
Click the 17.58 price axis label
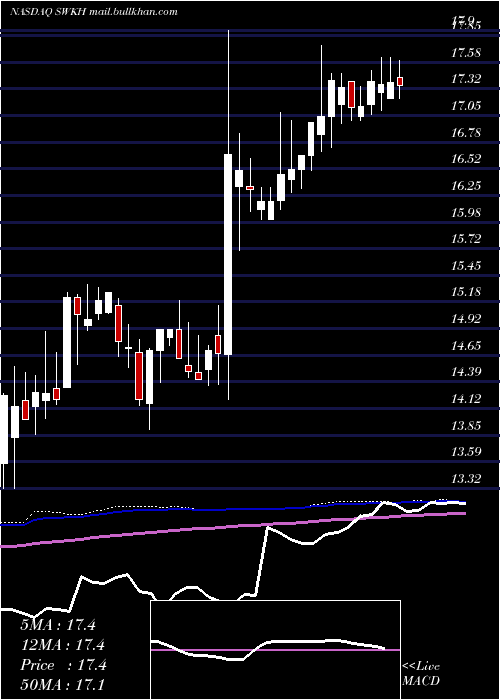tap(467, 53)
